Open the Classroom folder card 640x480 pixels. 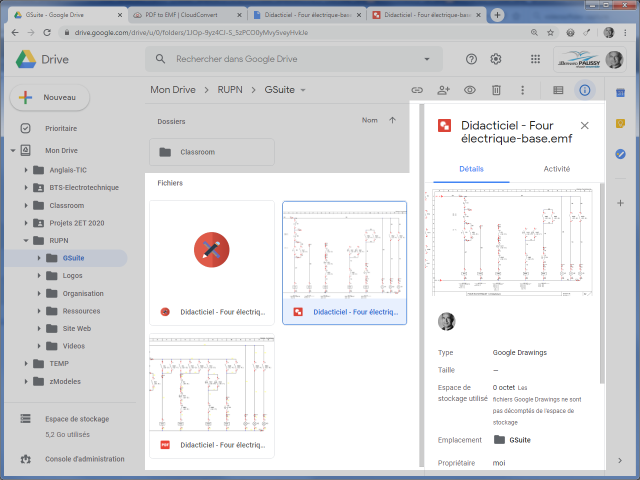[x=212, y=152]
